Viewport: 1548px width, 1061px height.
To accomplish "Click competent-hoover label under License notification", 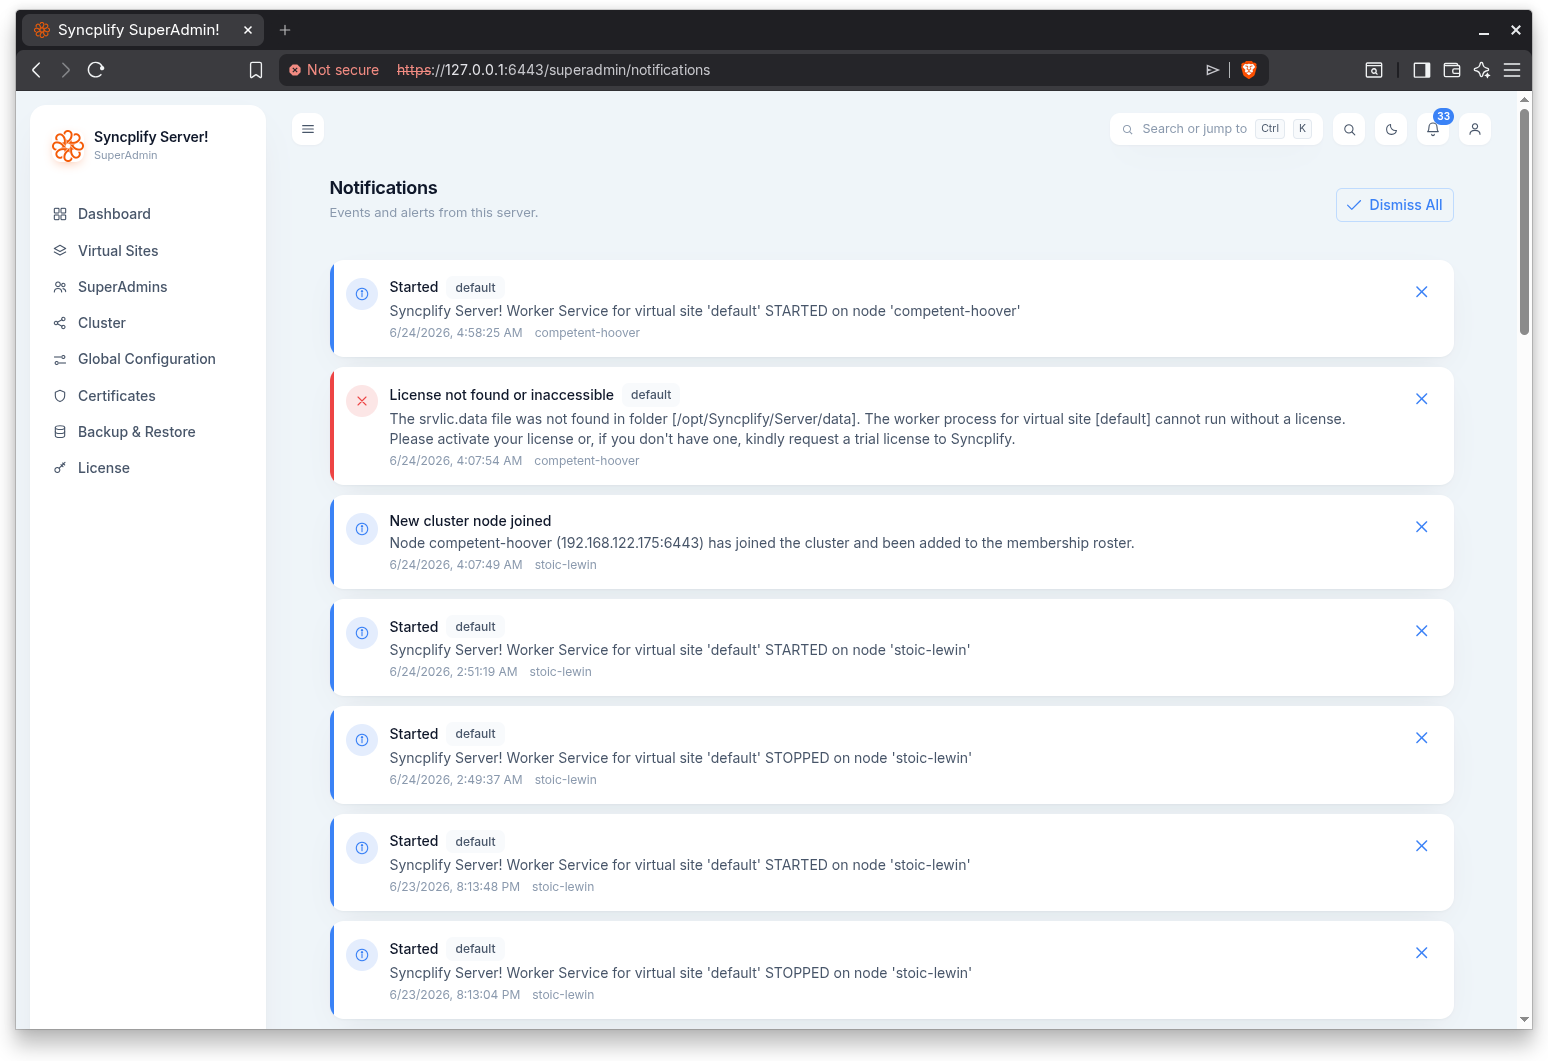I will 586,461.
